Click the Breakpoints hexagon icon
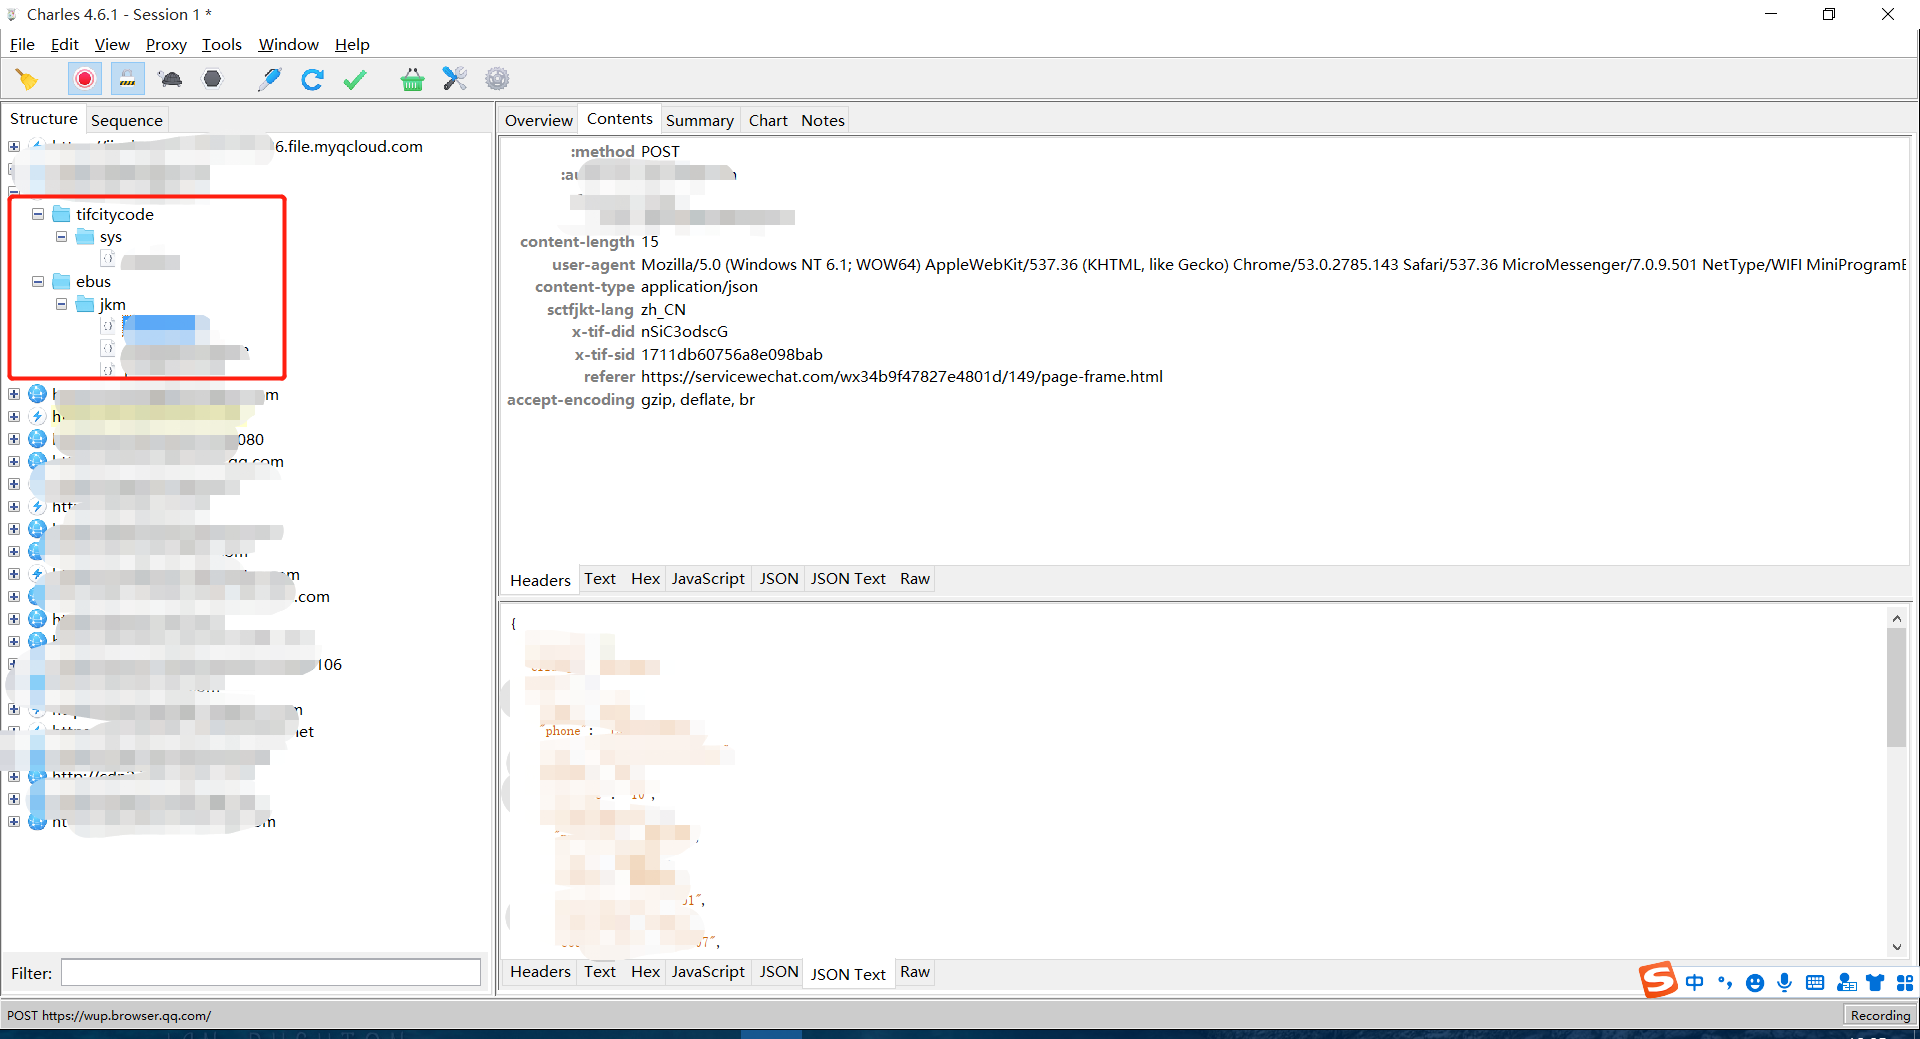The image size is (1920, 1039). click(212, 79)
